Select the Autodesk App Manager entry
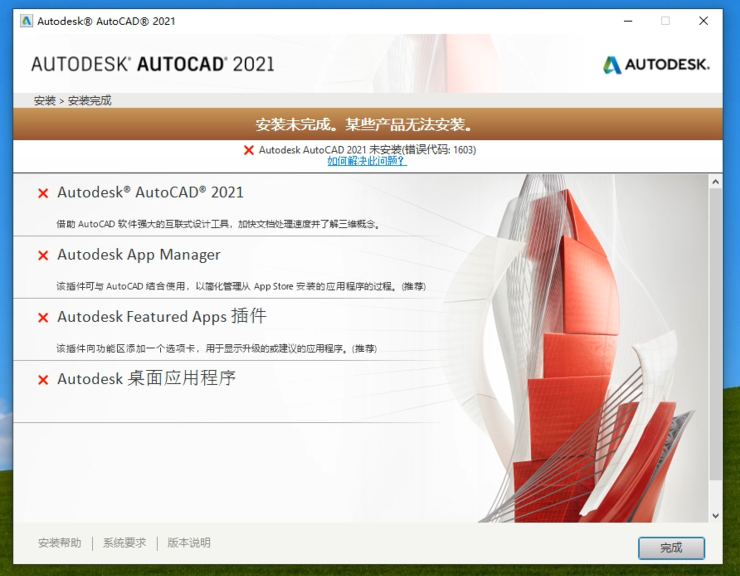This screenshot has height=576, width=740. (x=139, y=255)
